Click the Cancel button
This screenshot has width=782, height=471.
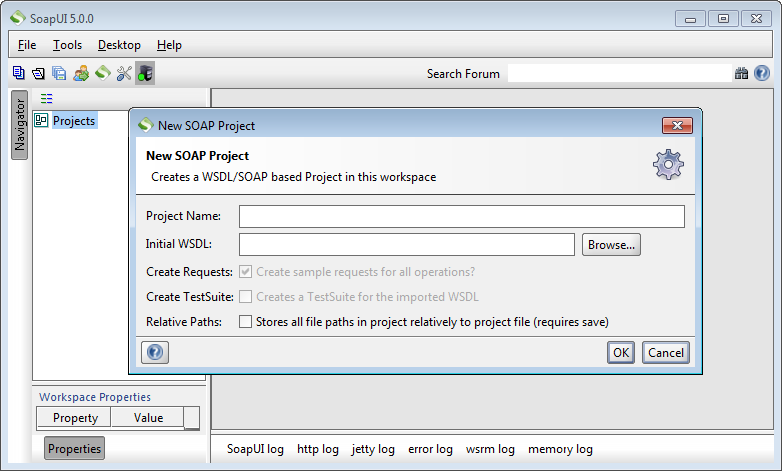666,352
